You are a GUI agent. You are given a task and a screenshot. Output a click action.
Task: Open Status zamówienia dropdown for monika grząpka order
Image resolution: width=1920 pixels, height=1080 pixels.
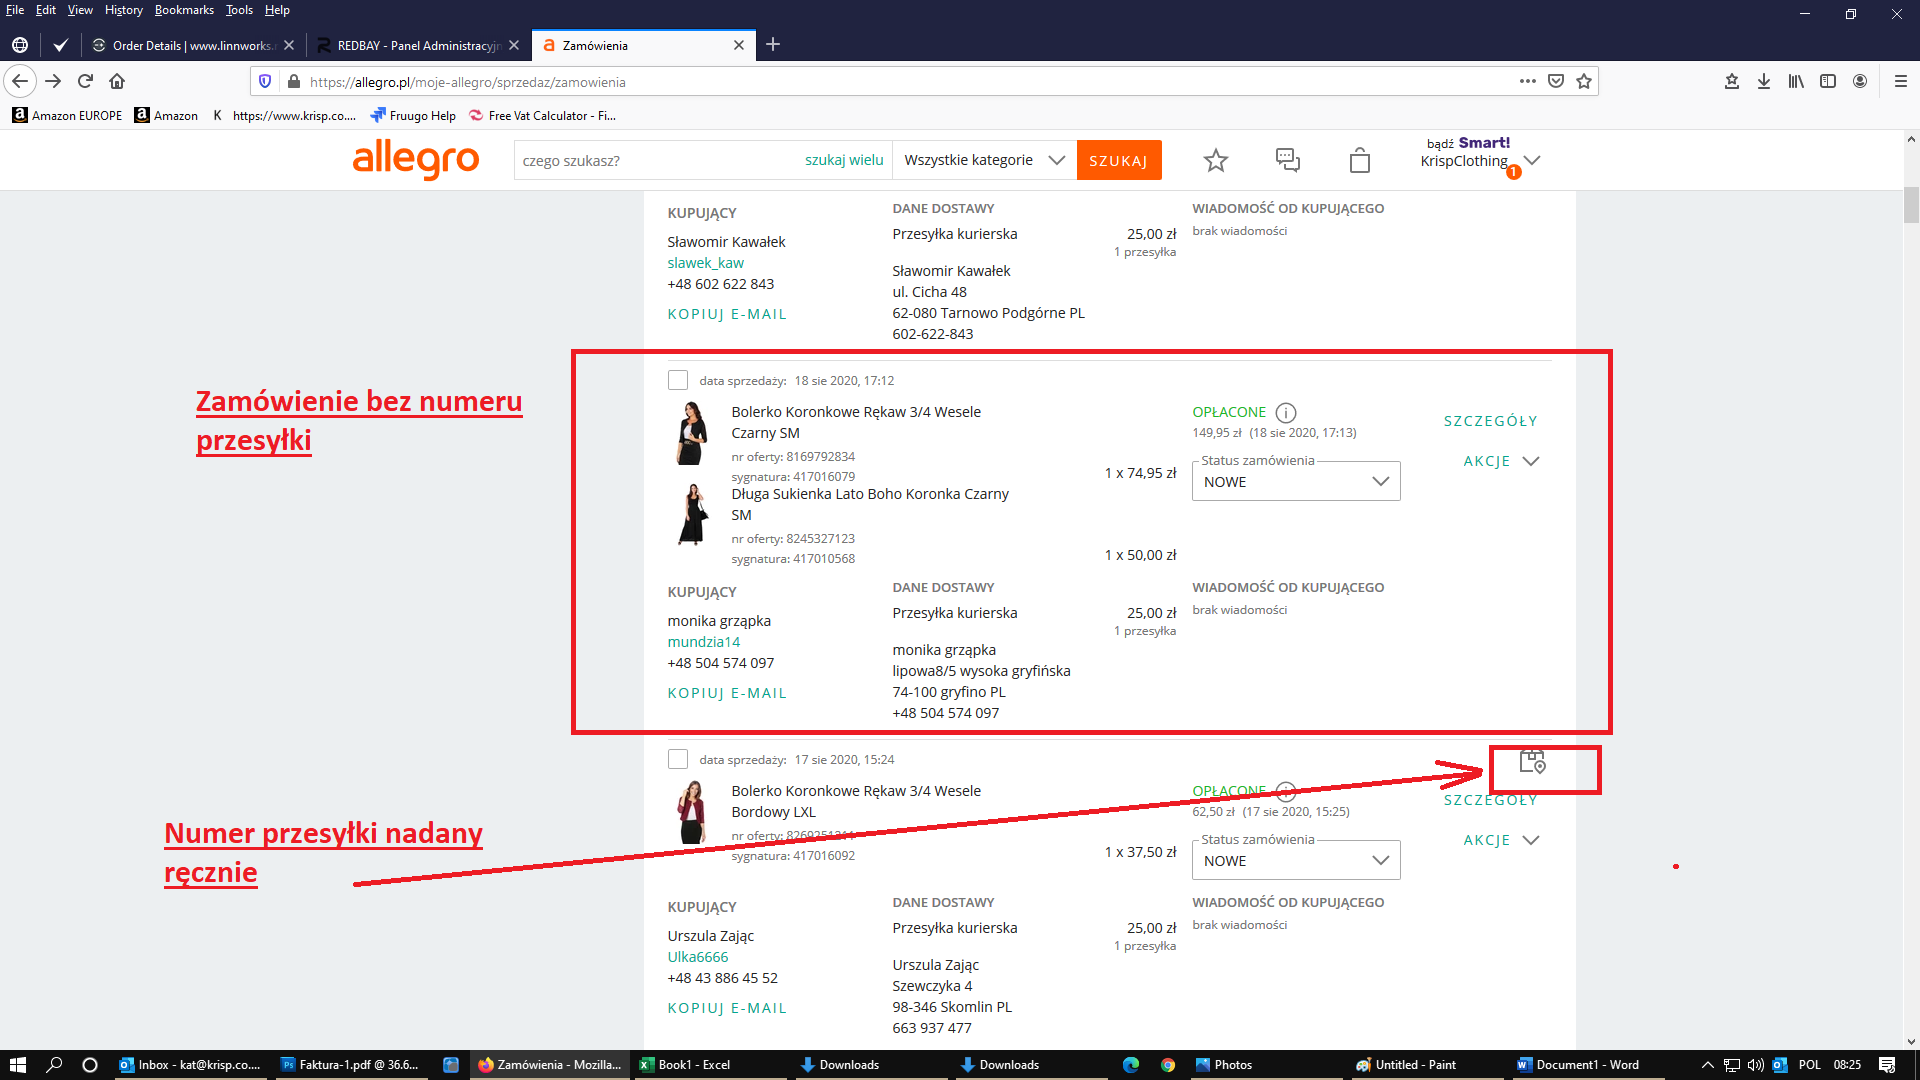pos(1295,482)
